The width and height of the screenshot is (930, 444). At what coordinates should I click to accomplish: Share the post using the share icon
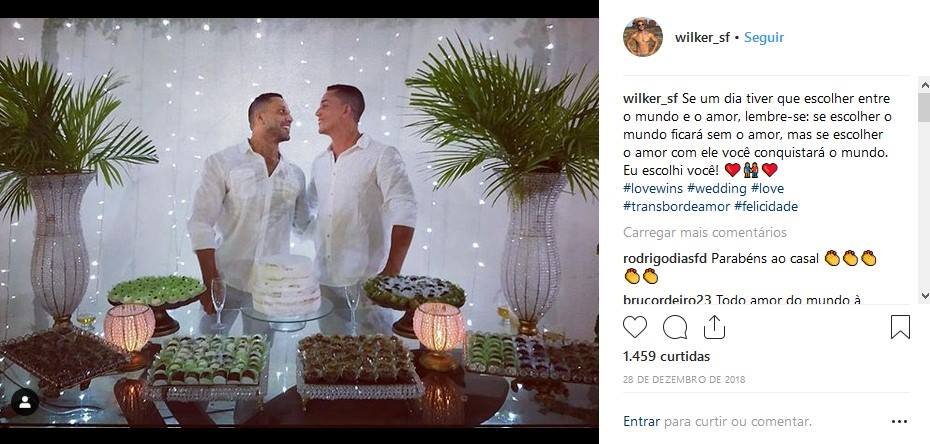pyautogui.click(x=715, y=327)
